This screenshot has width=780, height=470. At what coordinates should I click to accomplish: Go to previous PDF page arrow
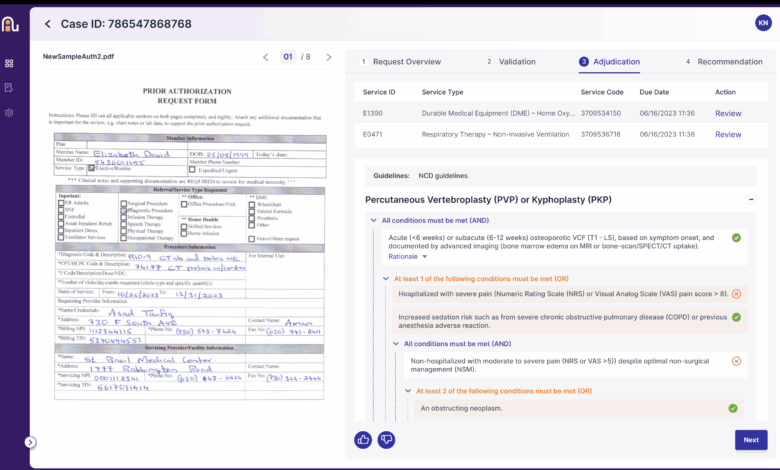point(266,57)
